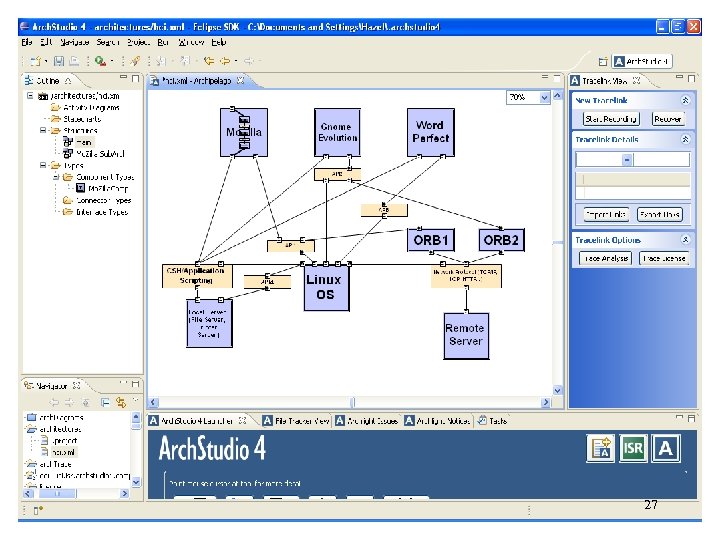Minimize the Tracelink View panel
Image resolution: width=720 pixels, height=540 pixels.
pyautogui.click(x=679, y=77)
